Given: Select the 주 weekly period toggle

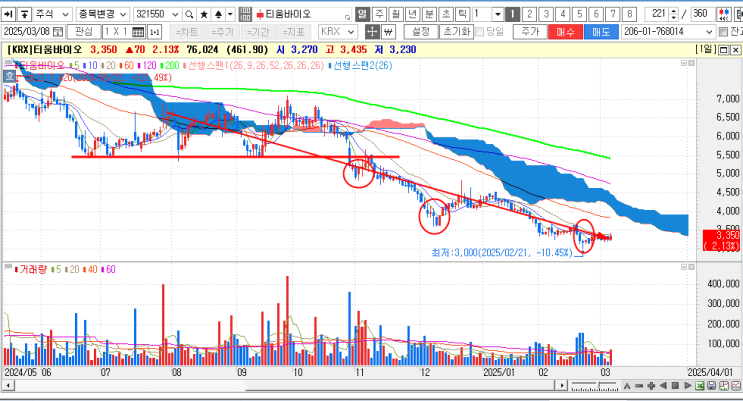Looking at the screenshot, I should tap(379, 14).
